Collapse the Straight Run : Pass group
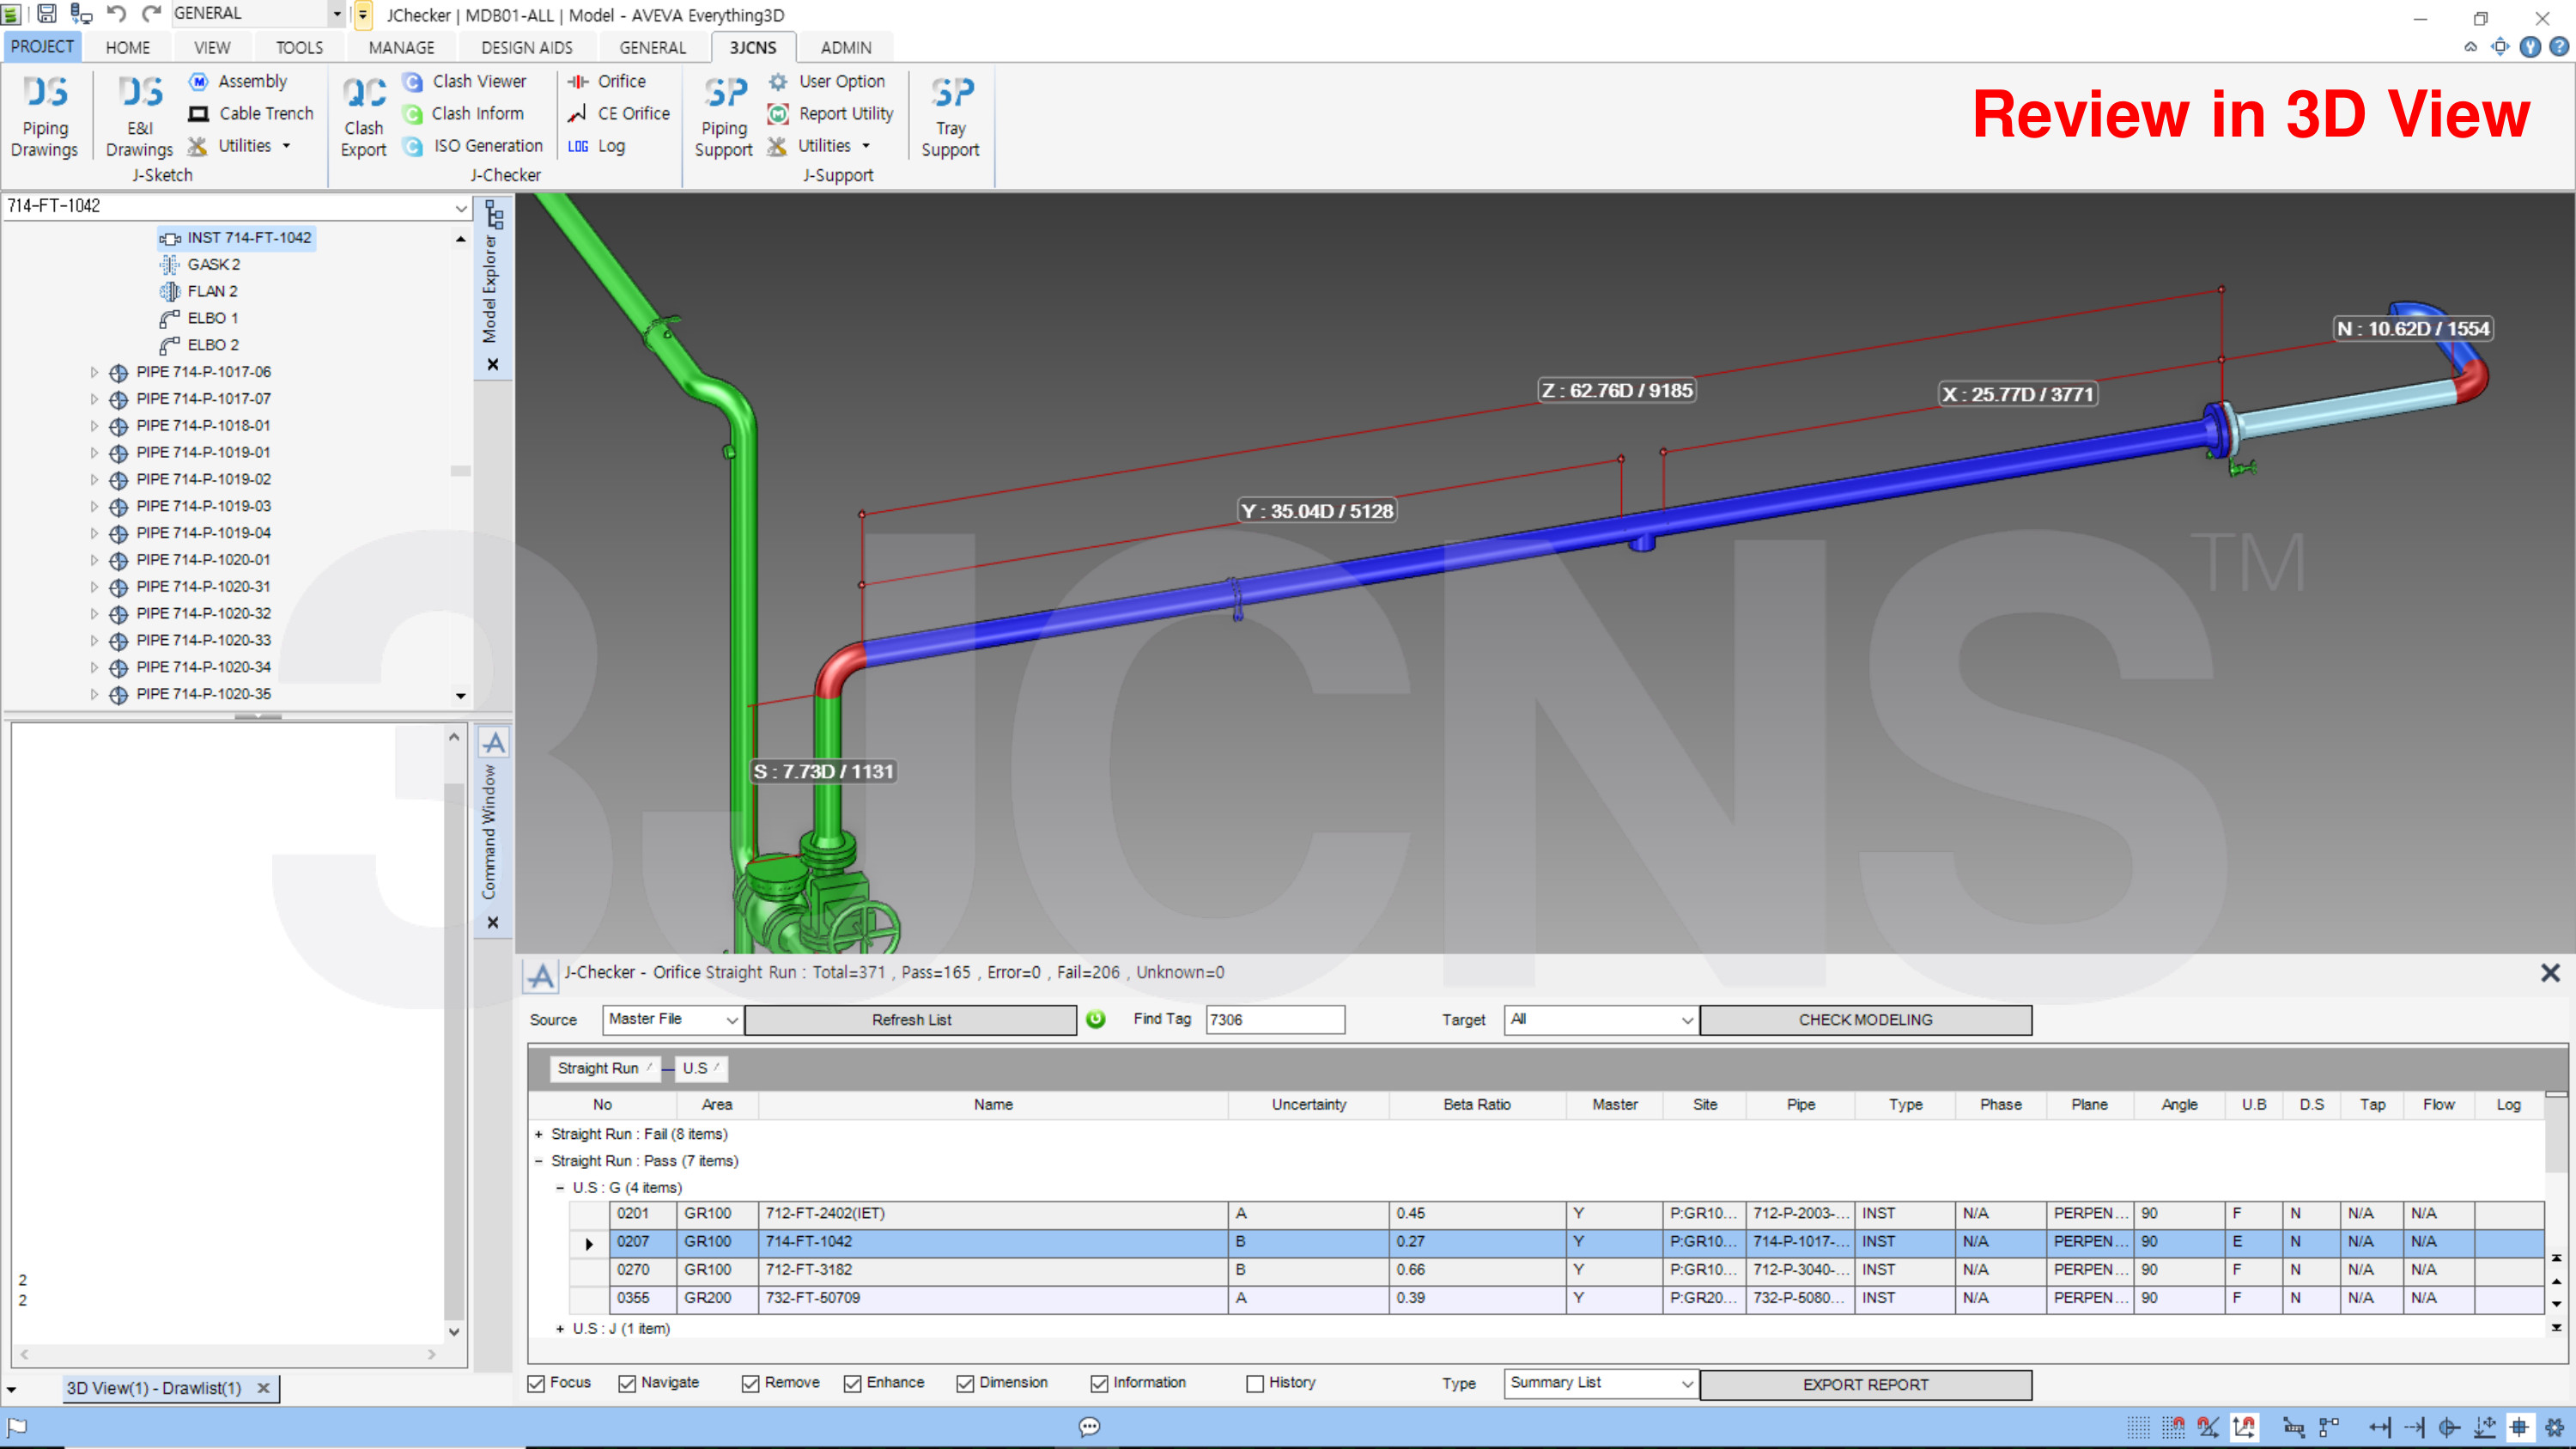2576x1449 pixels. (538, 1161)
